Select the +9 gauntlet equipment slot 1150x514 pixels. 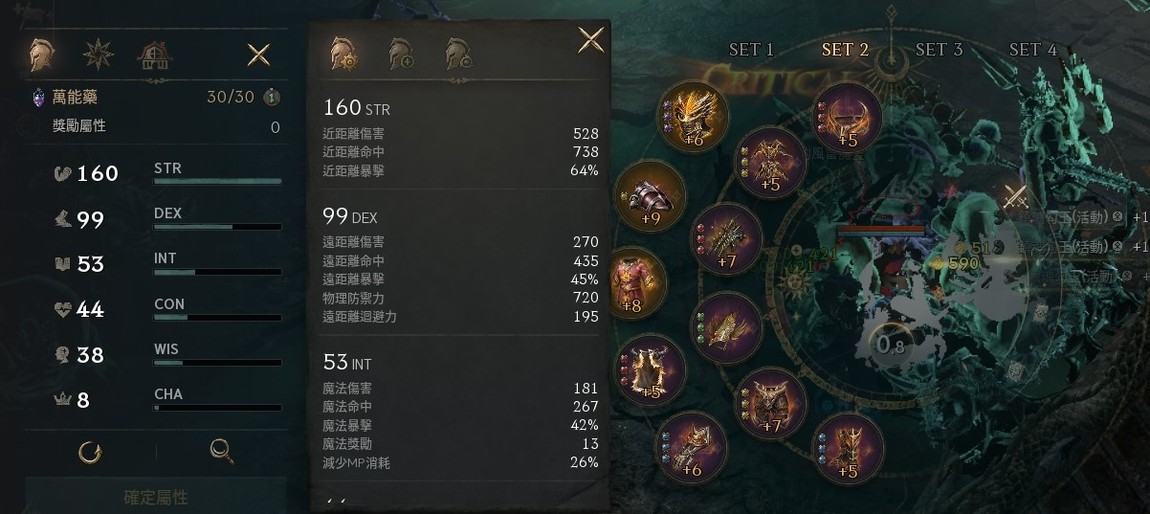pyautogui.click(x=651, y=197)
